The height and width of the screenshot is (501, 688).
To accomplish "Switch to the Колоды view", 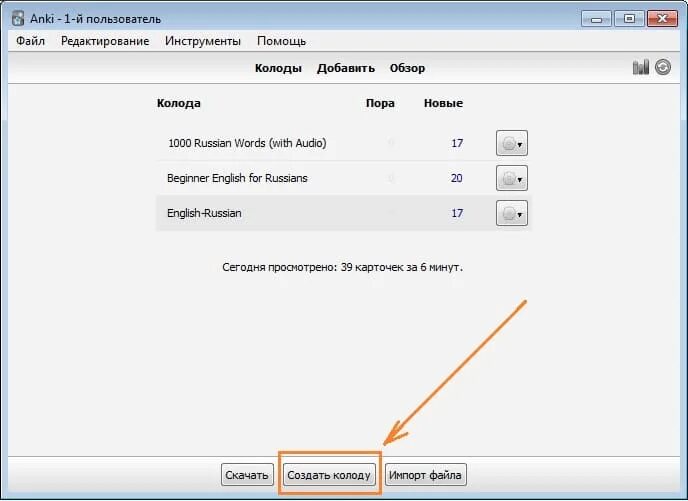I will (x=278, y=68).
